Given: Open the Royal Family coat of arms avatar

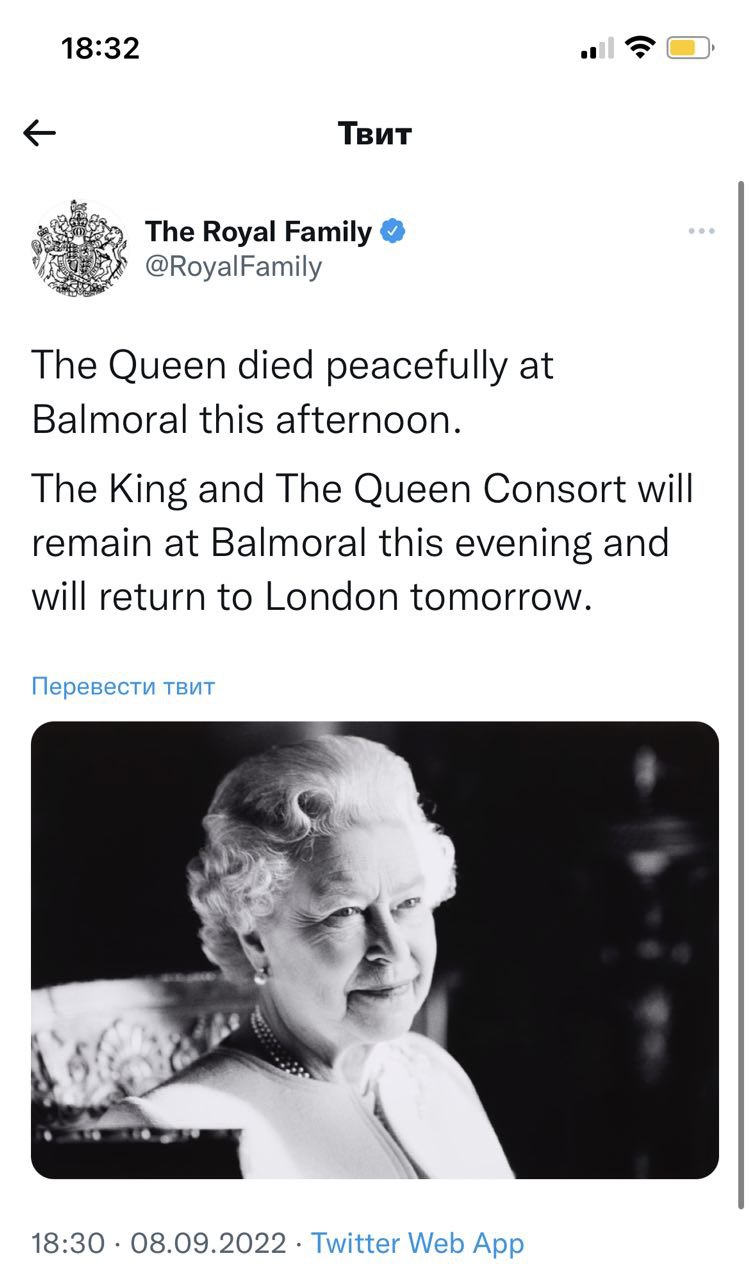Looking at the screenshot, I should (x=79, y=248).
